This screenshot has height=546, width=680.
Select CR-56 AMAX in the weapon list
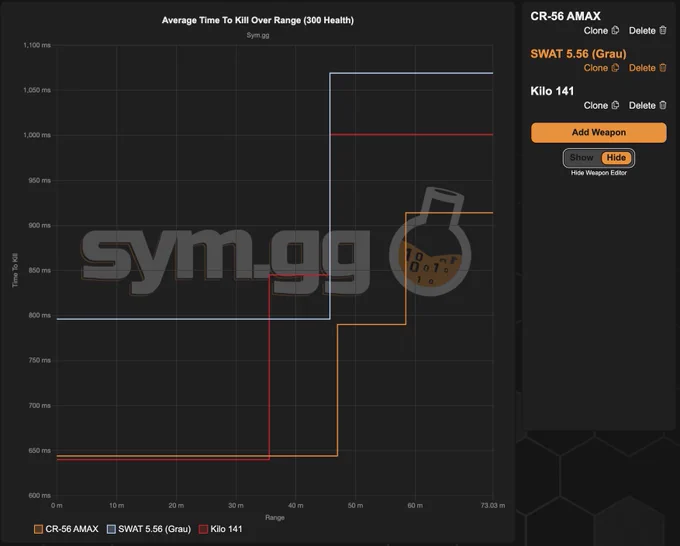(x=565, y=16)
